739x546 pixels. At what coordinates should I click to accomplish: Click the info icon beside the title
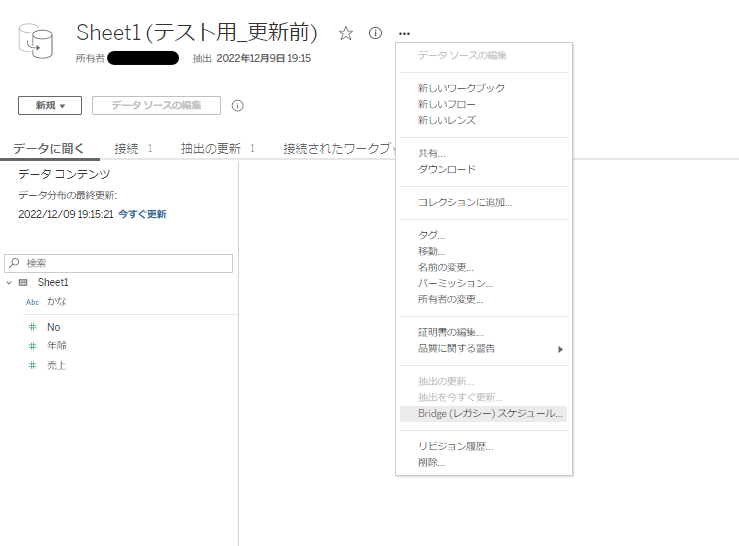(x=375, y=33)
